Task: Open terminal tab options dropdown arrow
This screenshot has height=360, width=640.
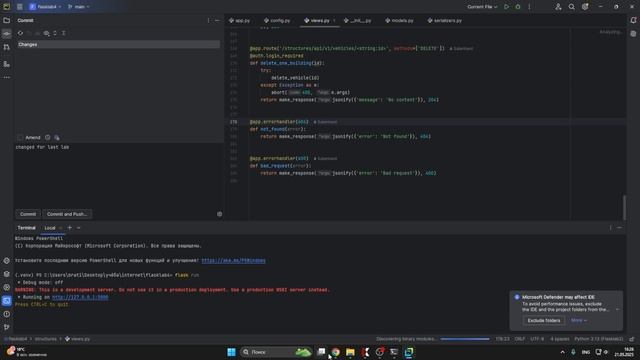Action: coord(78,228)
